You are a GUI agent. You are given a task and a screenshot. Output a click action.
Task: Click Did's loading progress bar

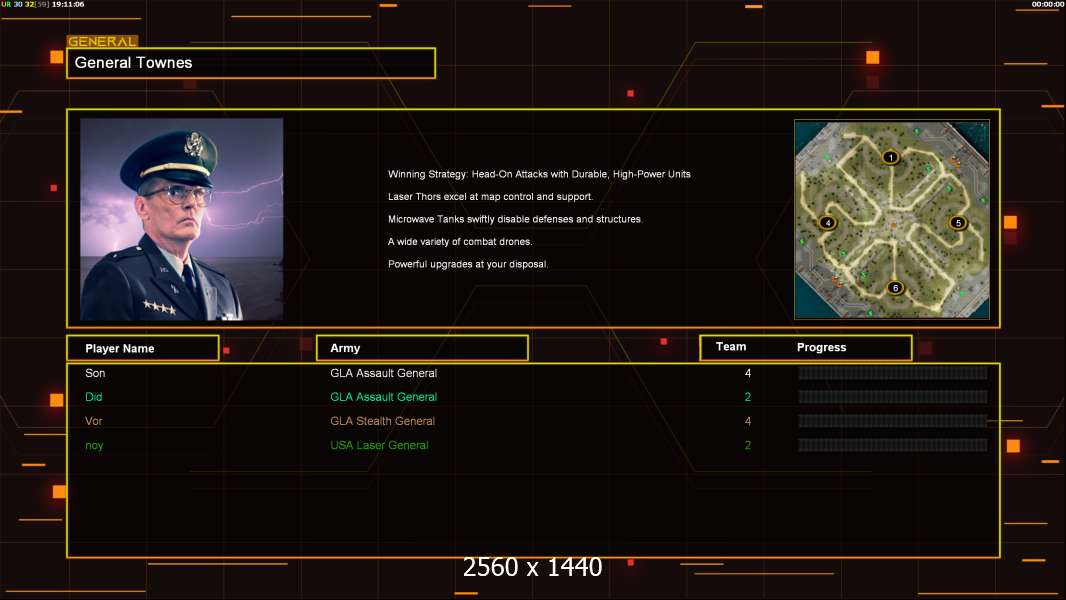893,397
